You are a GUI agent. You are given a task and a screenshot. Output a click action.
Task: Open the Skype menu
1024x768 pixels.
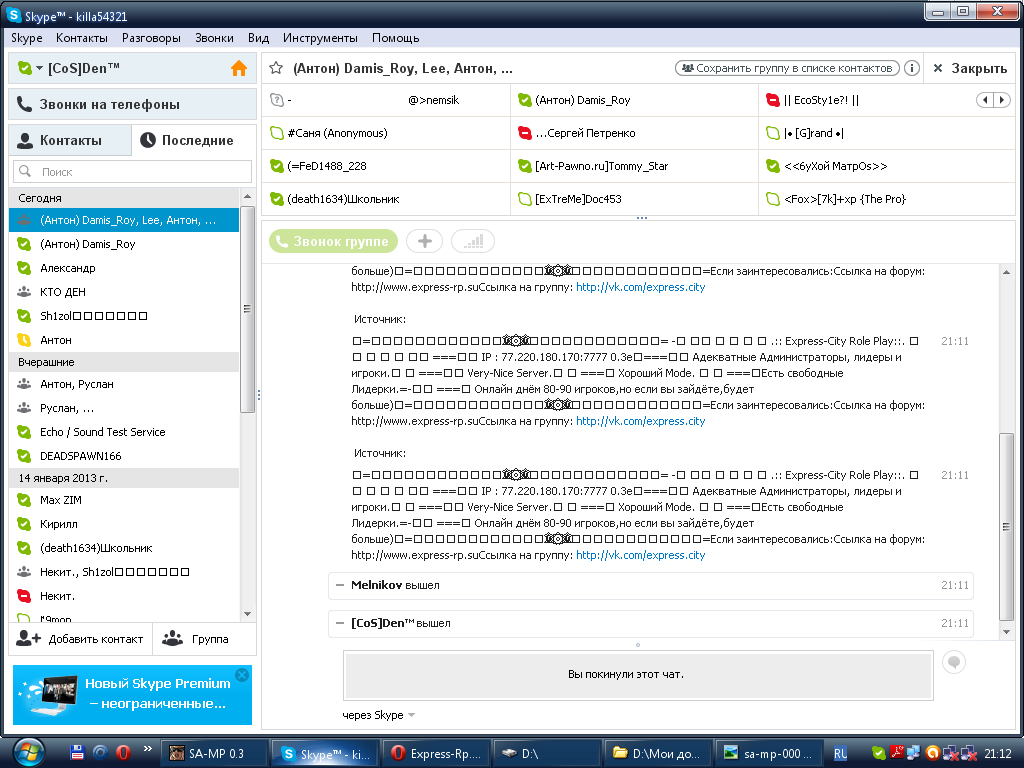[27, 38]
